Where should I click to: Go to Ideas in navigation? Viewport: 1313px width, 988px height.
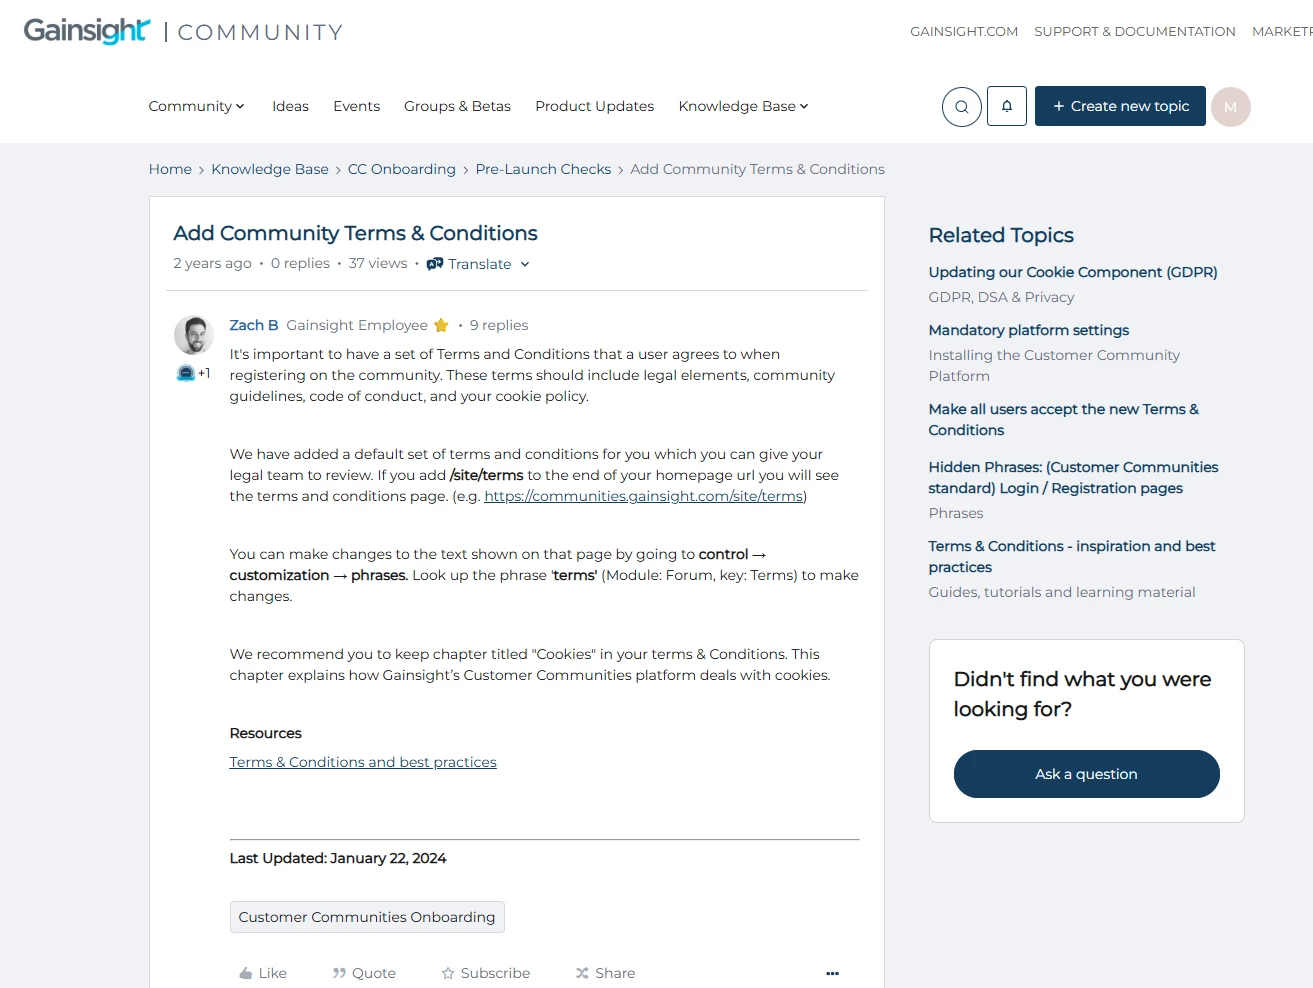point(290,106)
